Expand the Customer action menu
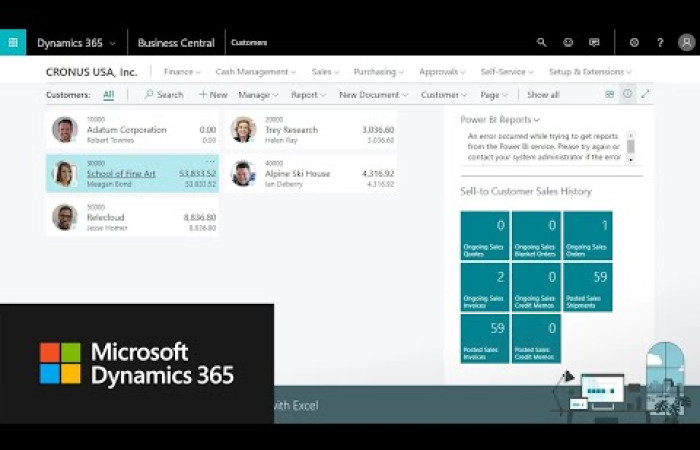 click(x=444, y=95)
